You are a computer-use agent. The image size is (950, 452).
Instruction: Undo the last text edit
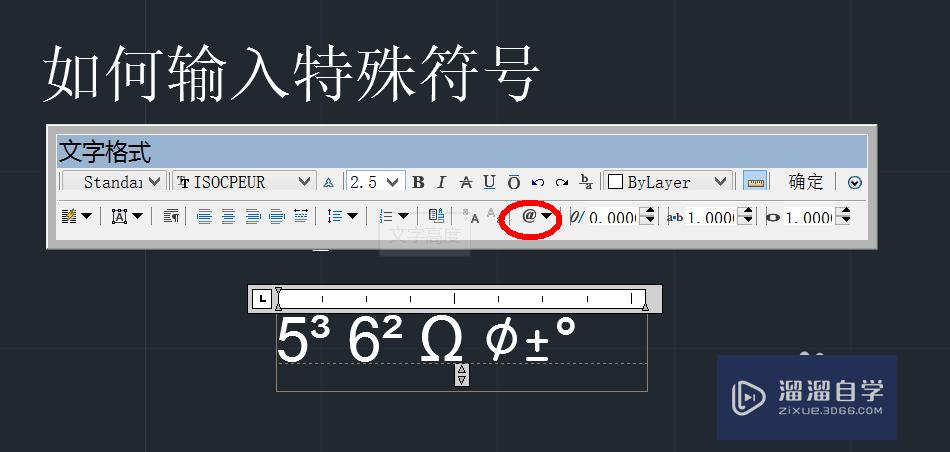(537, 182)
